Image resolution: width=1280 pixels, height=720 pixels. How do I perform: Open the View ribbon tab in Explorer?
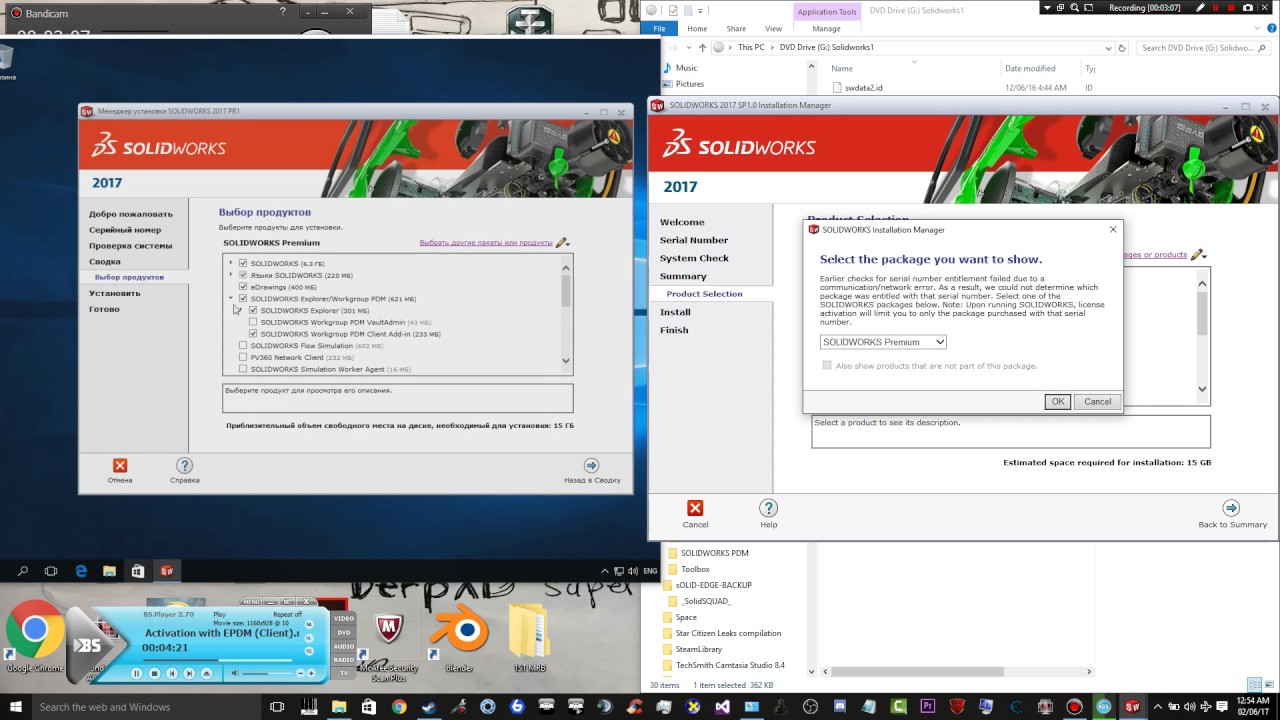click(774, 29)
